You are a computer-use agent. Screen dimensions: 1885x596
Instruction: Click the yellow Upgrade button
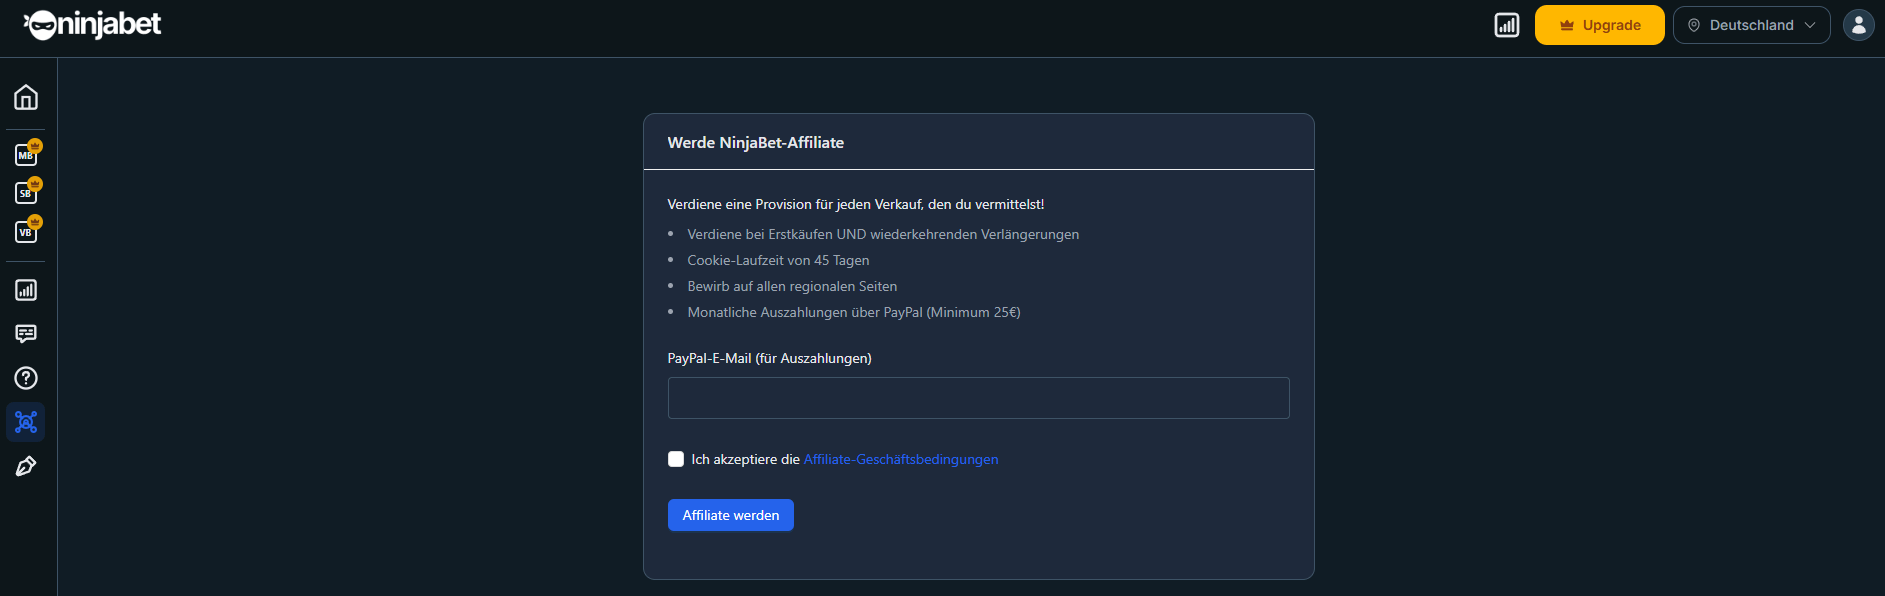(1600, 25)
